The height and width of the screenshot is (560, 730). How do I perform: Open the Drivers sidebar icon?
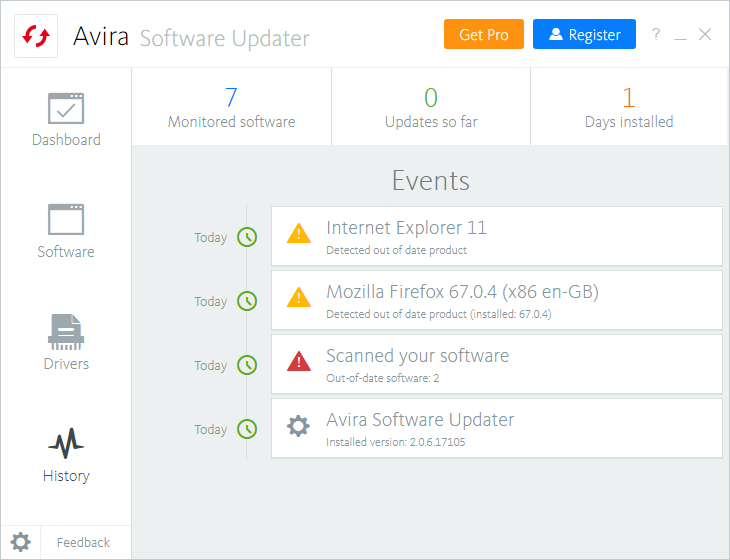(x=66, y=331)
